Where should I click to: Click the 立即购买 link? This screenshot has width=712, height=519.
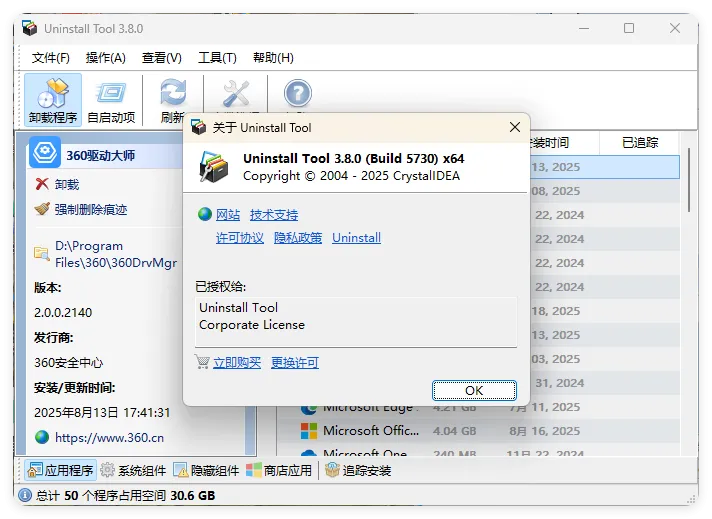point(237,362)
